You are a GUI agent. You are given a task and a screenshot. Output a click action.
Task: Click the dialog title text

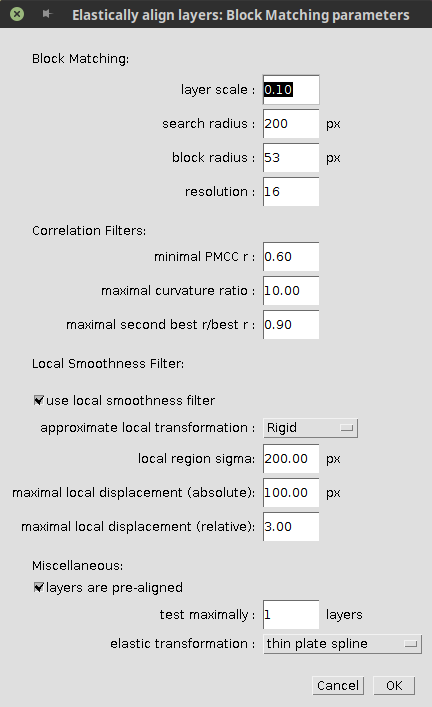coord(241,15)
